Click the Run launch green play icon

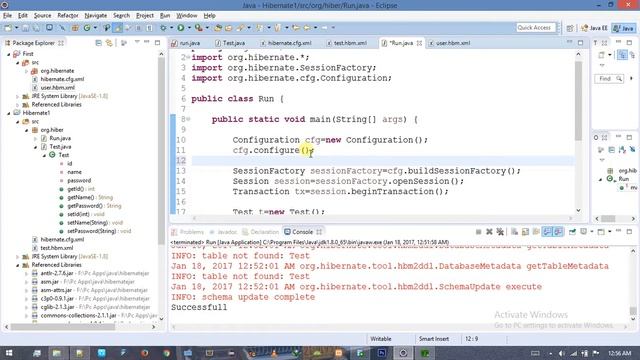180,28
